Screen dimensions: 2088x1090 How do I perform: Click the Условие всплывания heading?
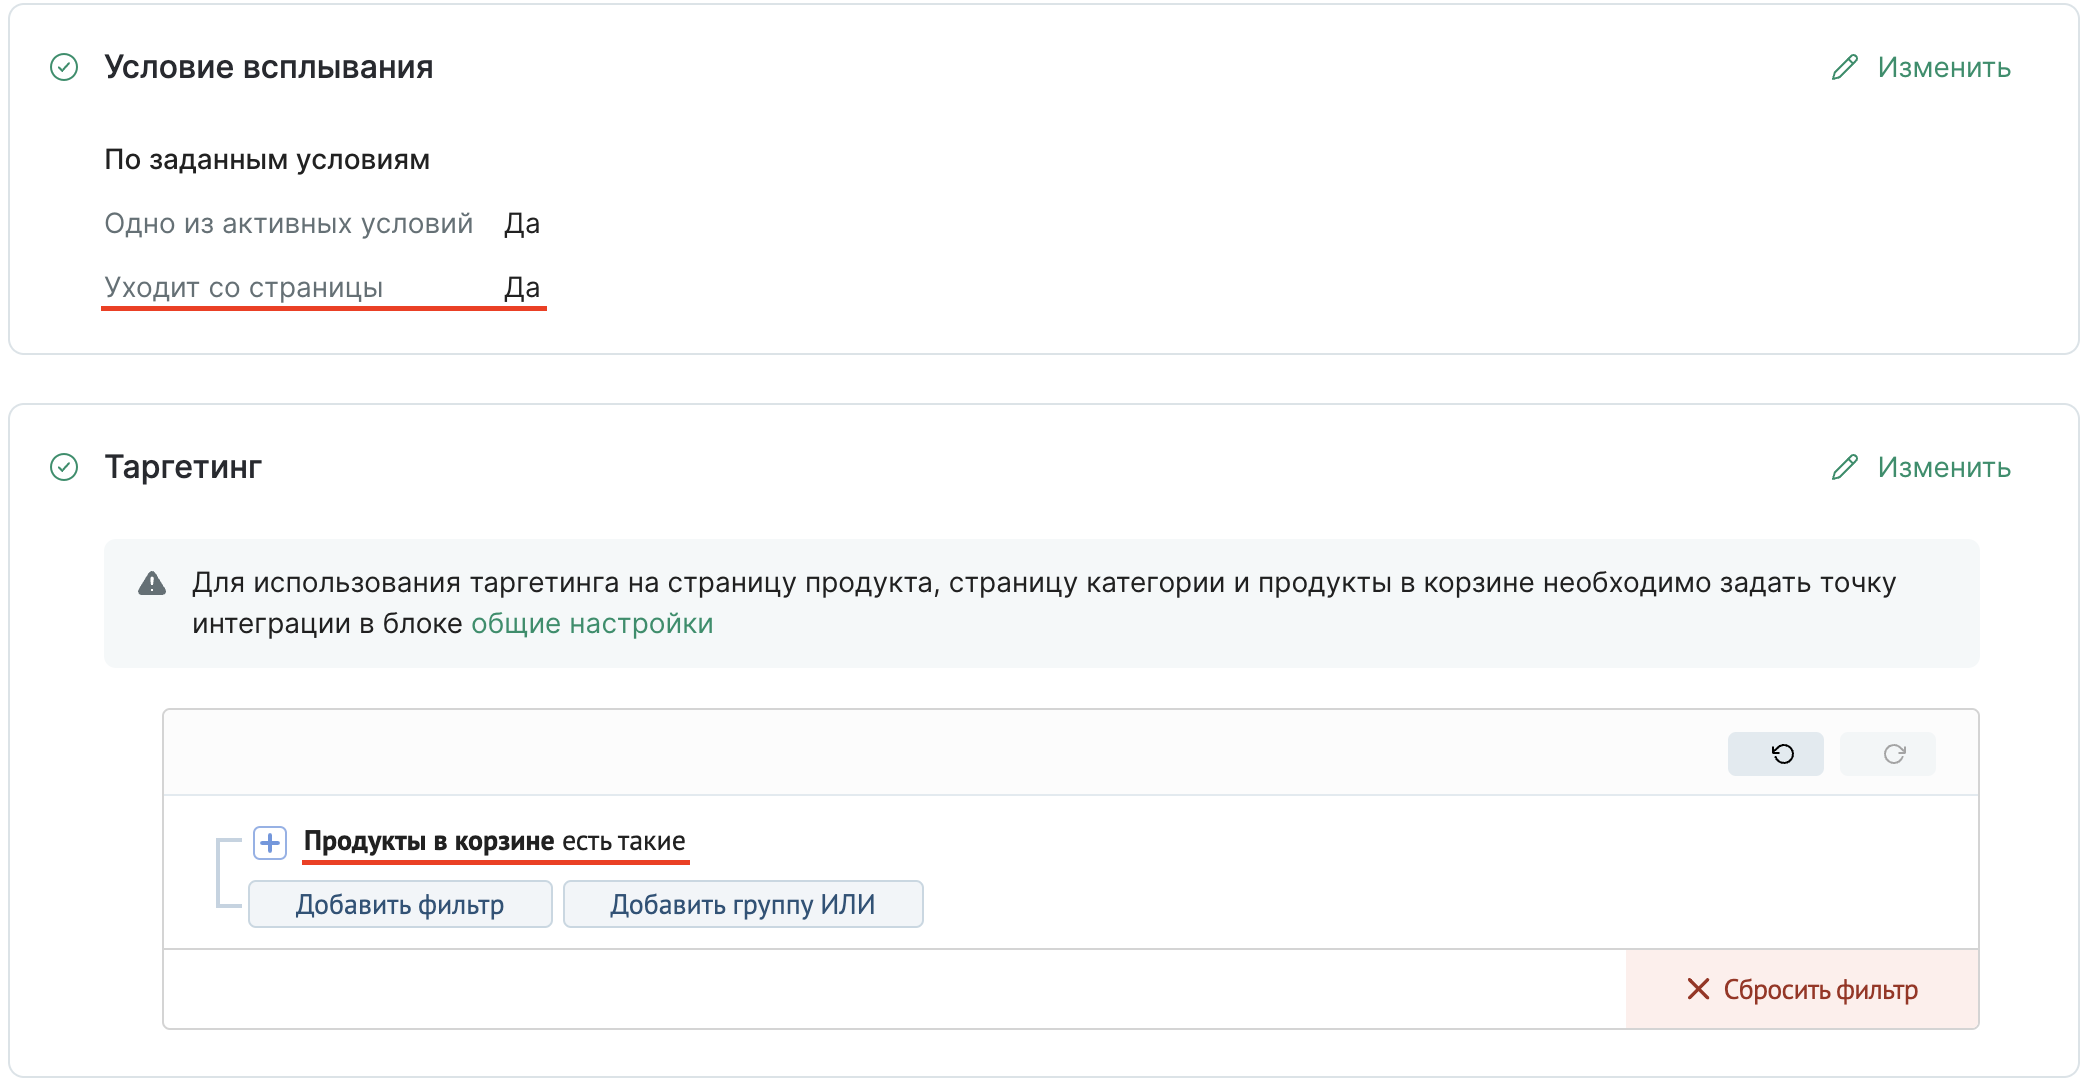(x=269, y=67)
